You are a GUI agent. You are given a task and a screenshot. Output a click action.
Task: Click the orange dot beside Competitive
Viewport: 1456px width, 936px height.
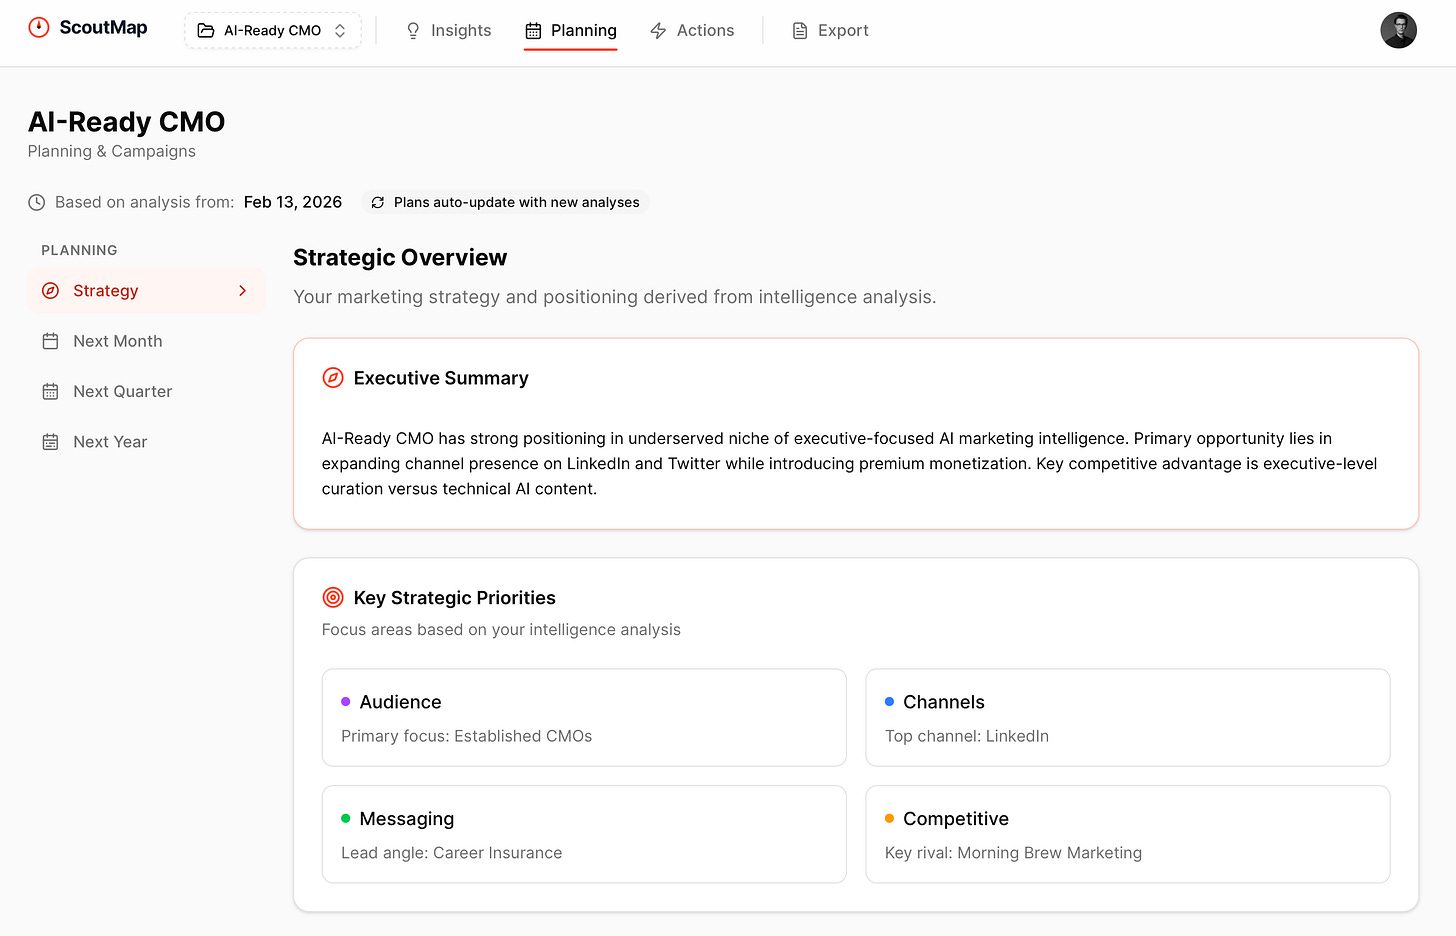[x=890, y=819]
